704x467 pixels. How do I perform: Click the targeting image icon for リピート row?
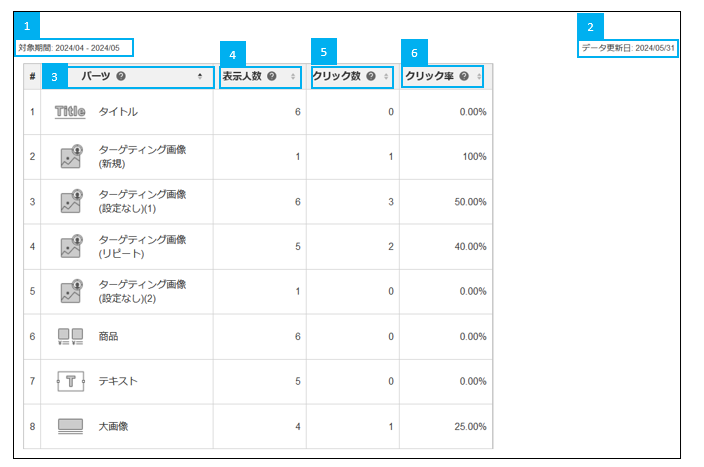pos(72,246)
